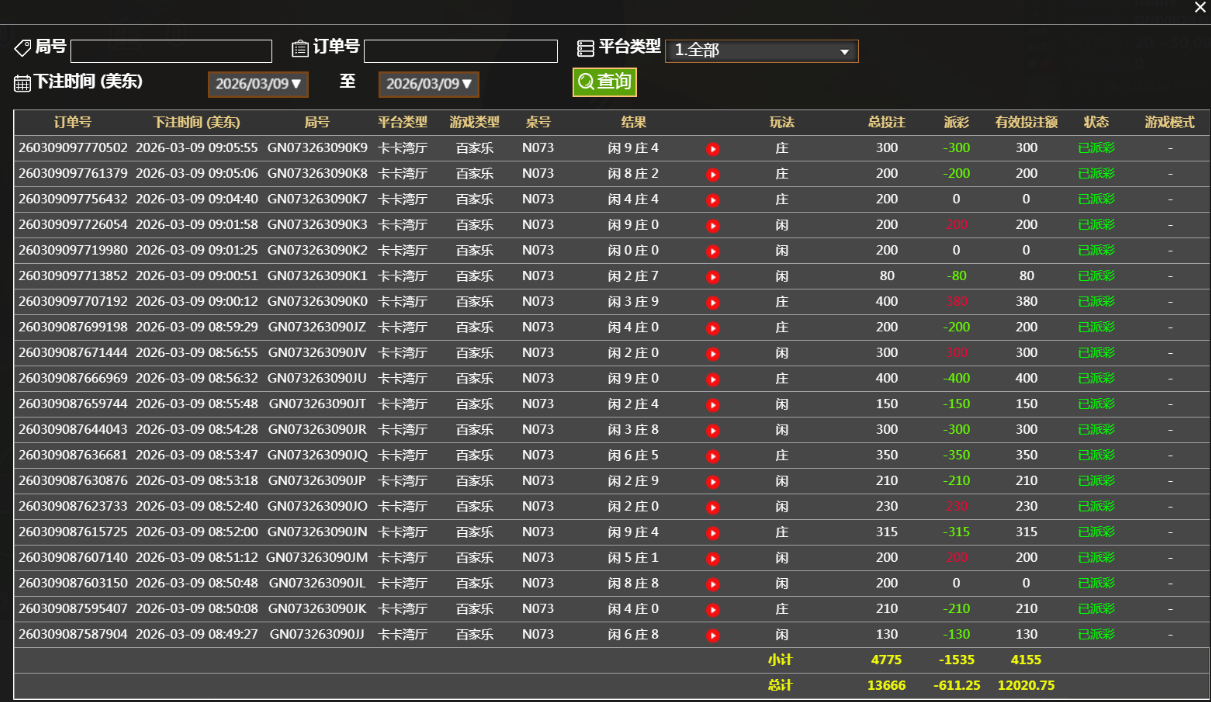Focus the 局号 round number input field

pyautogui.click(x=171, y=51)
